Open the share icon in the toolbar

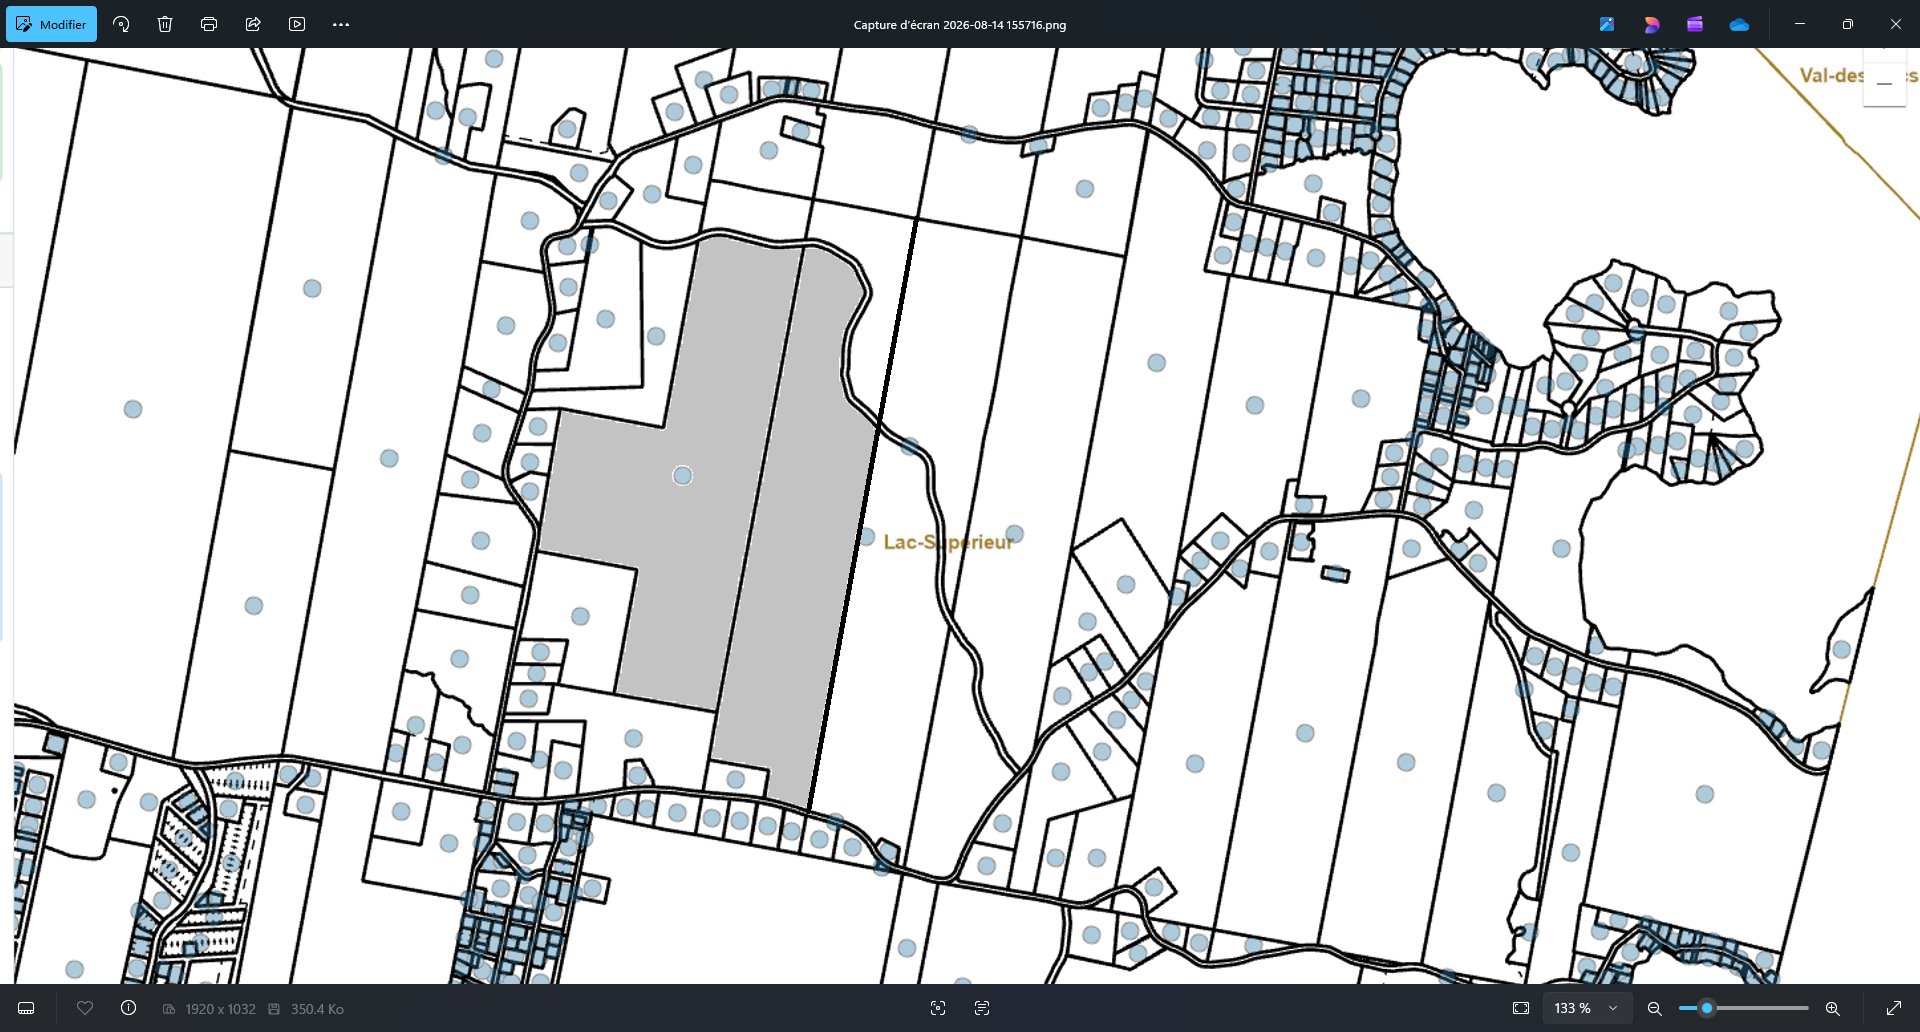253,24
